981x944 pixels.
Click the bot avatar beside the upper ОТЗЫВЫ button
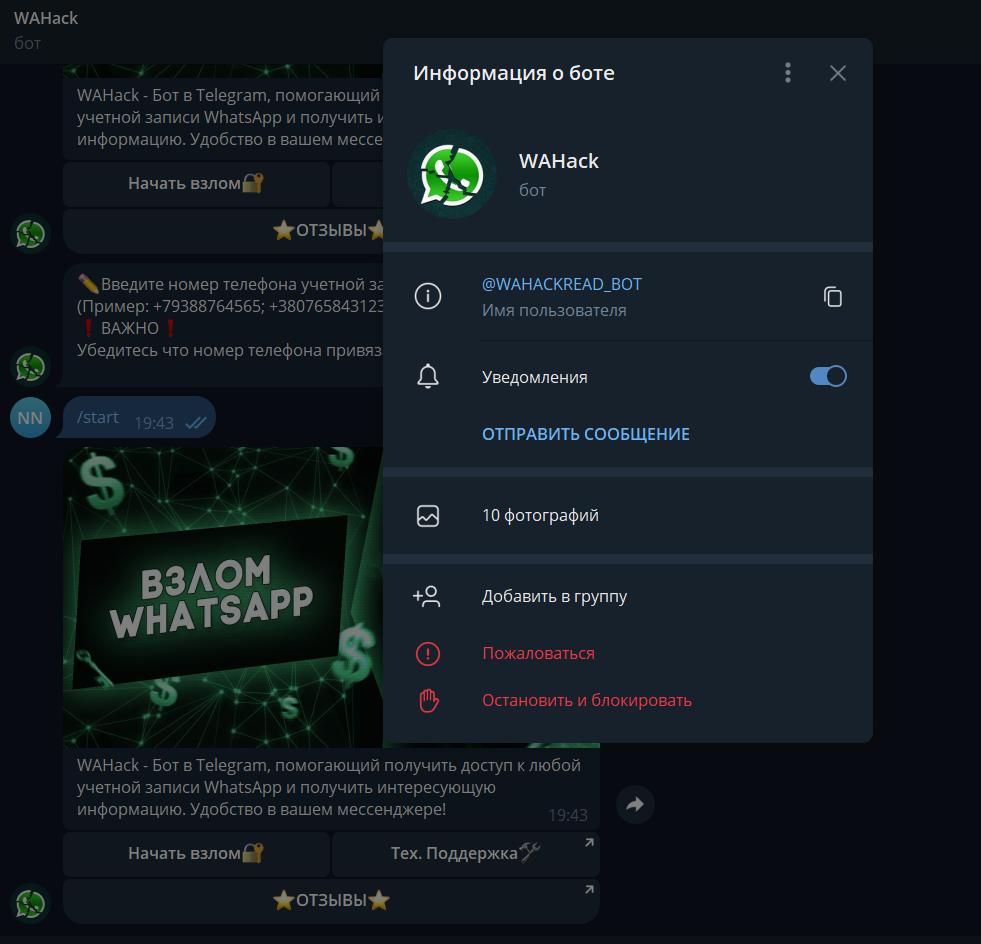pyautogui.click(x=30, y=233)
